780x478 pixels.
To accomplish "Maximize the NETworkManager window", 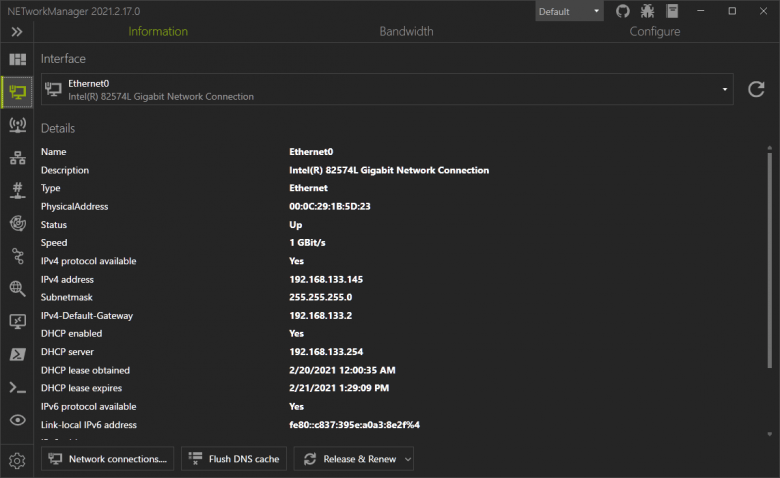I will [732, 11].
